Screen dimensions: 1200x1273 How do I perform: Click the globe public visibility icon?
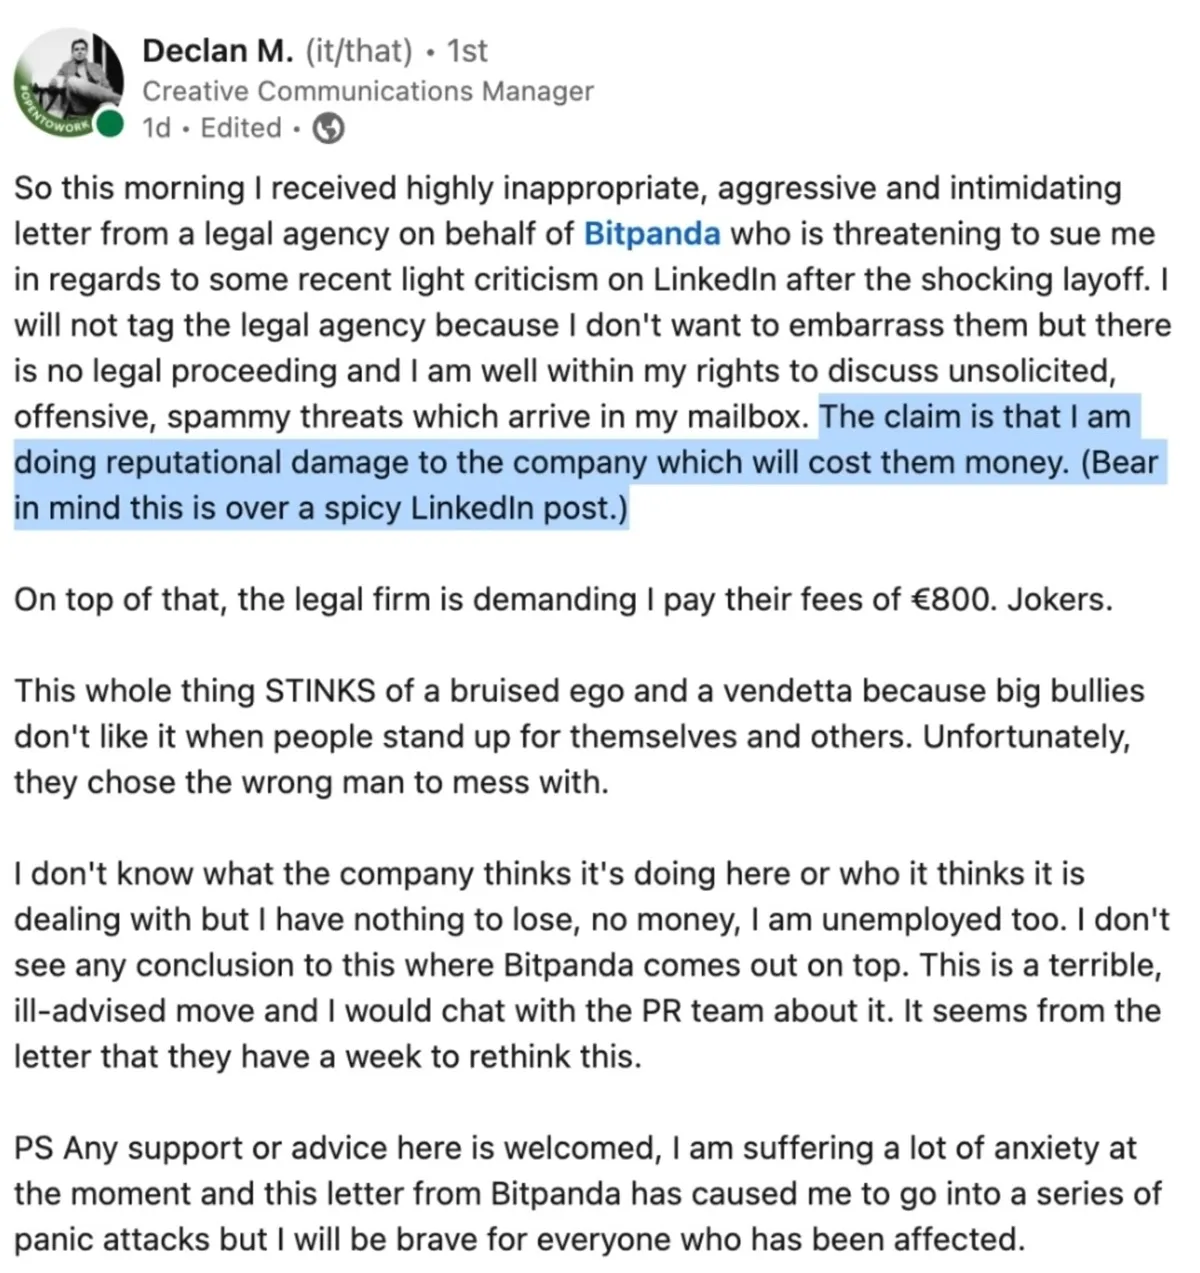click(328, 129)
